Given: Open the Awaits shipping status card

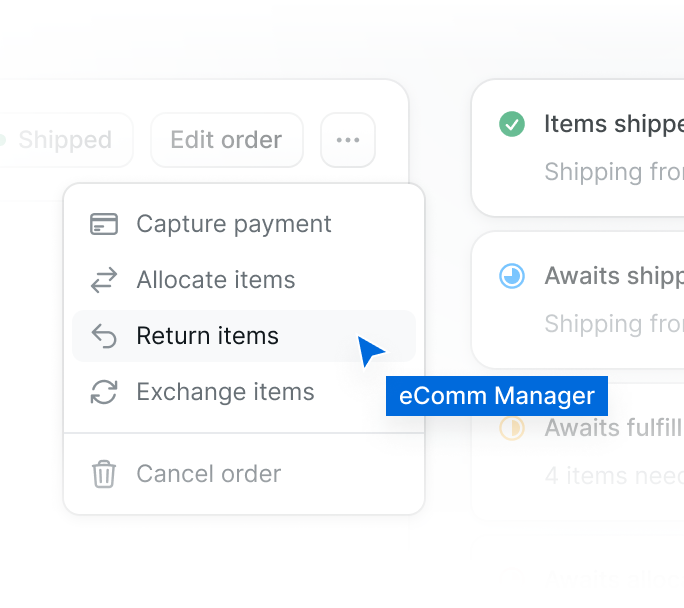Looking at the screenshot, I should pyautogui.click(x=578, y=300).
